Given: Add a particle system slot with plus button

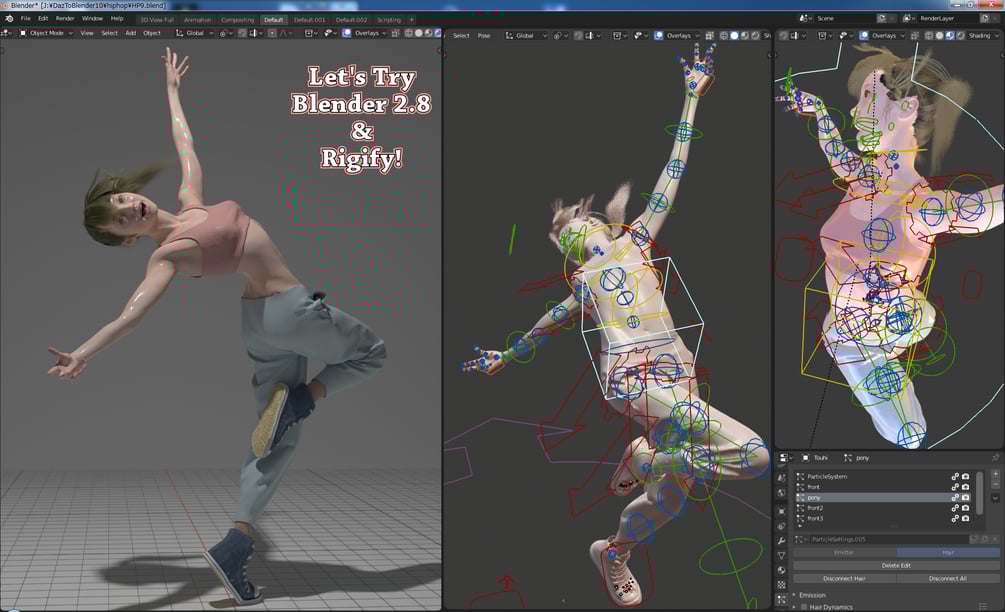Looking at the screenshot, I should tap(995, 474).
